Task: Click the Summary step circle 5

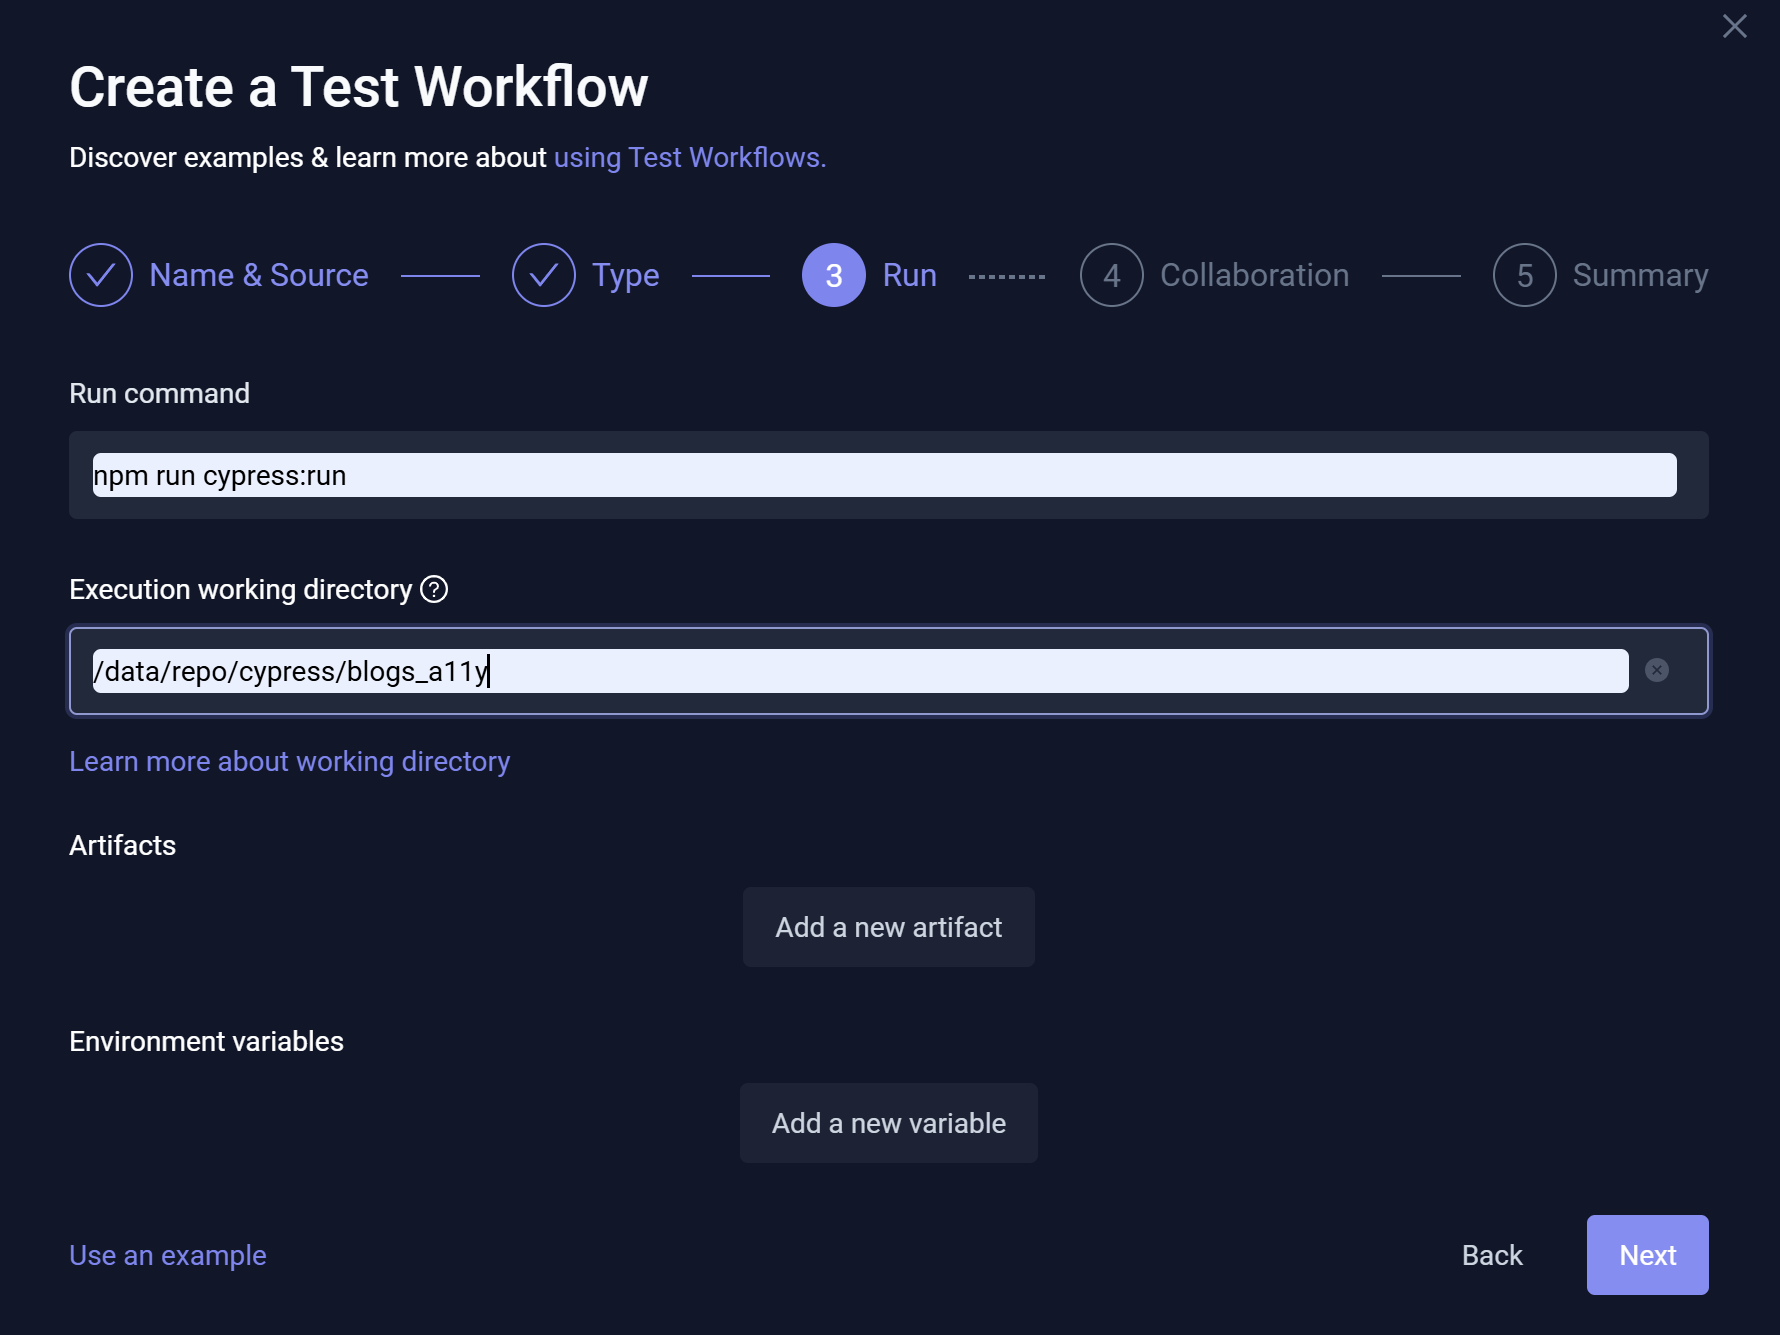Action: click(x=1524, y=275)
